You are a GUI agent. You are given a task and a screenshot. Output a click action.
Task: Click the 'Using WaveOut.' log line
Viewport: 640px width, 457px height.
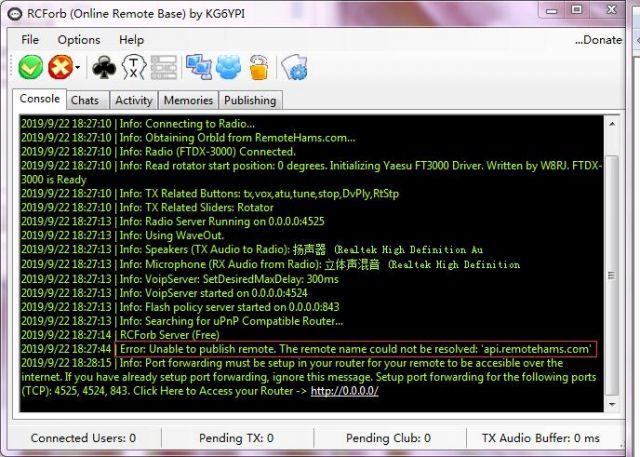pos(122,235)
